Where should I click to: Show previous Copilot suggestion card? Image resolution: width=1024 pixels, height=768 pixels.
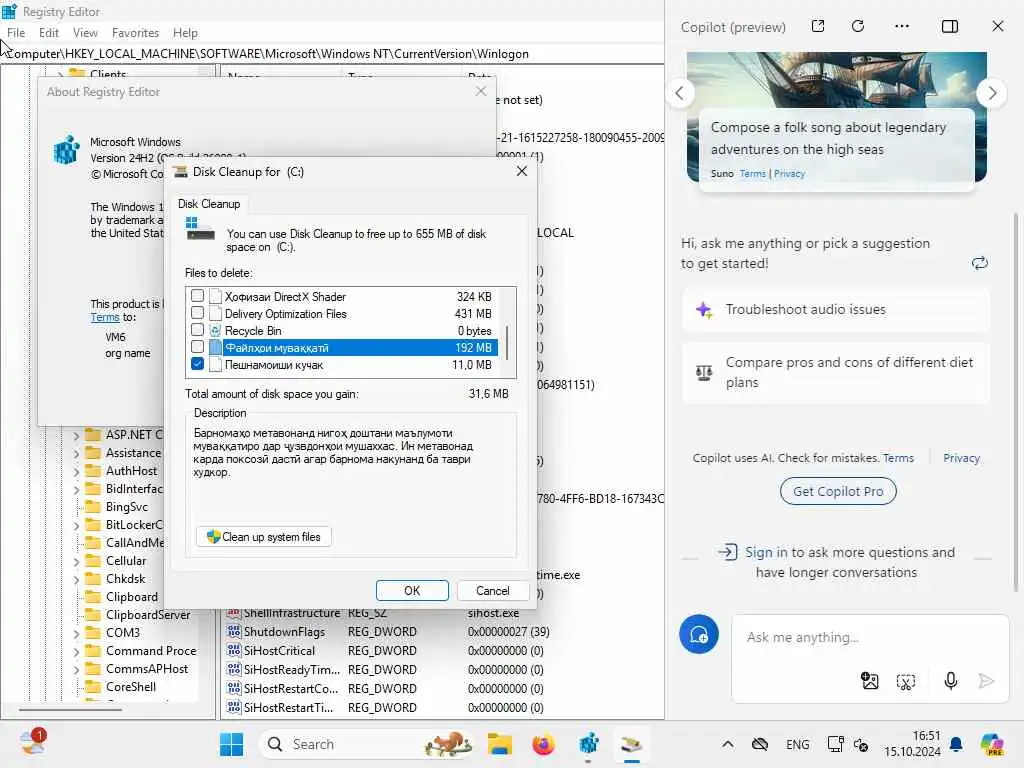(x=680, y=93)
